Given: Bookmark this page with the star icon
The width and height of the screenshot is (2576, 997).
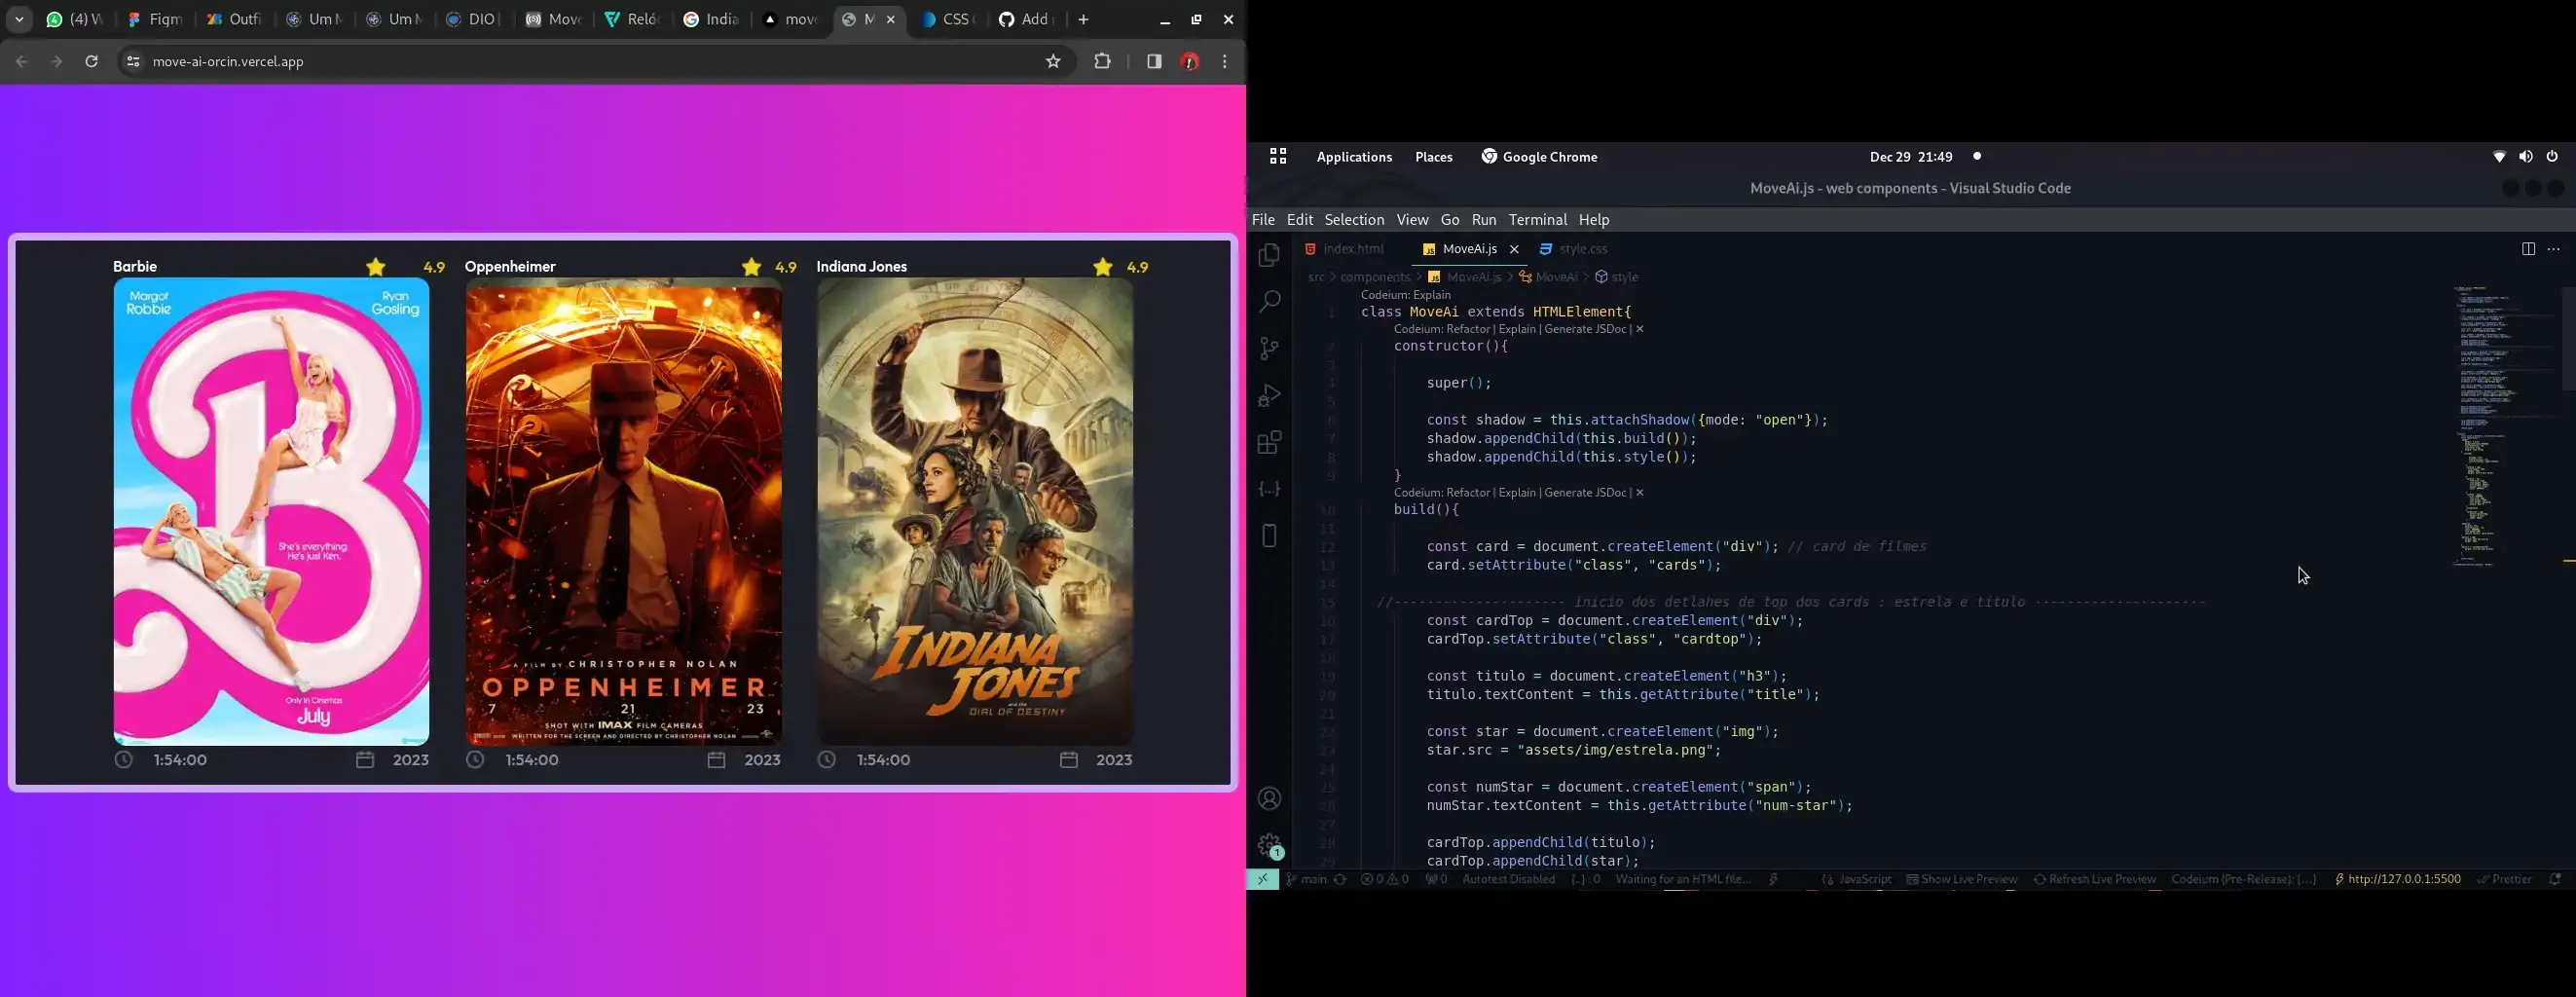Looking at the screenshot, I should 1053,62.
